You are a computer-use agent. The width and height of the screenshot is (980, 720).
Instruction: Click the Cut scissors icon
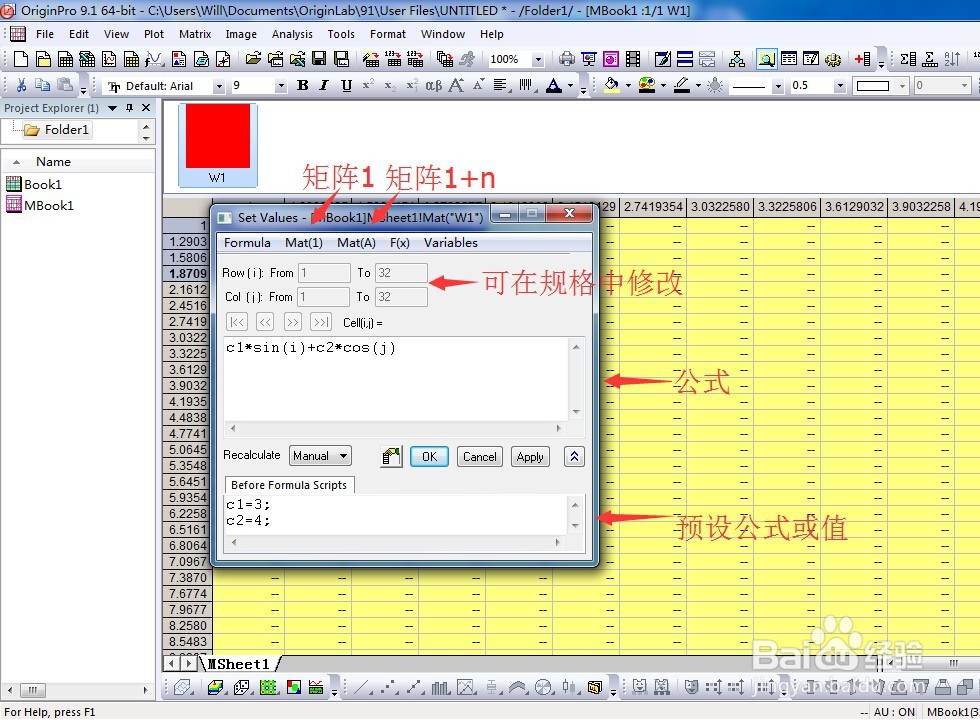21,85
